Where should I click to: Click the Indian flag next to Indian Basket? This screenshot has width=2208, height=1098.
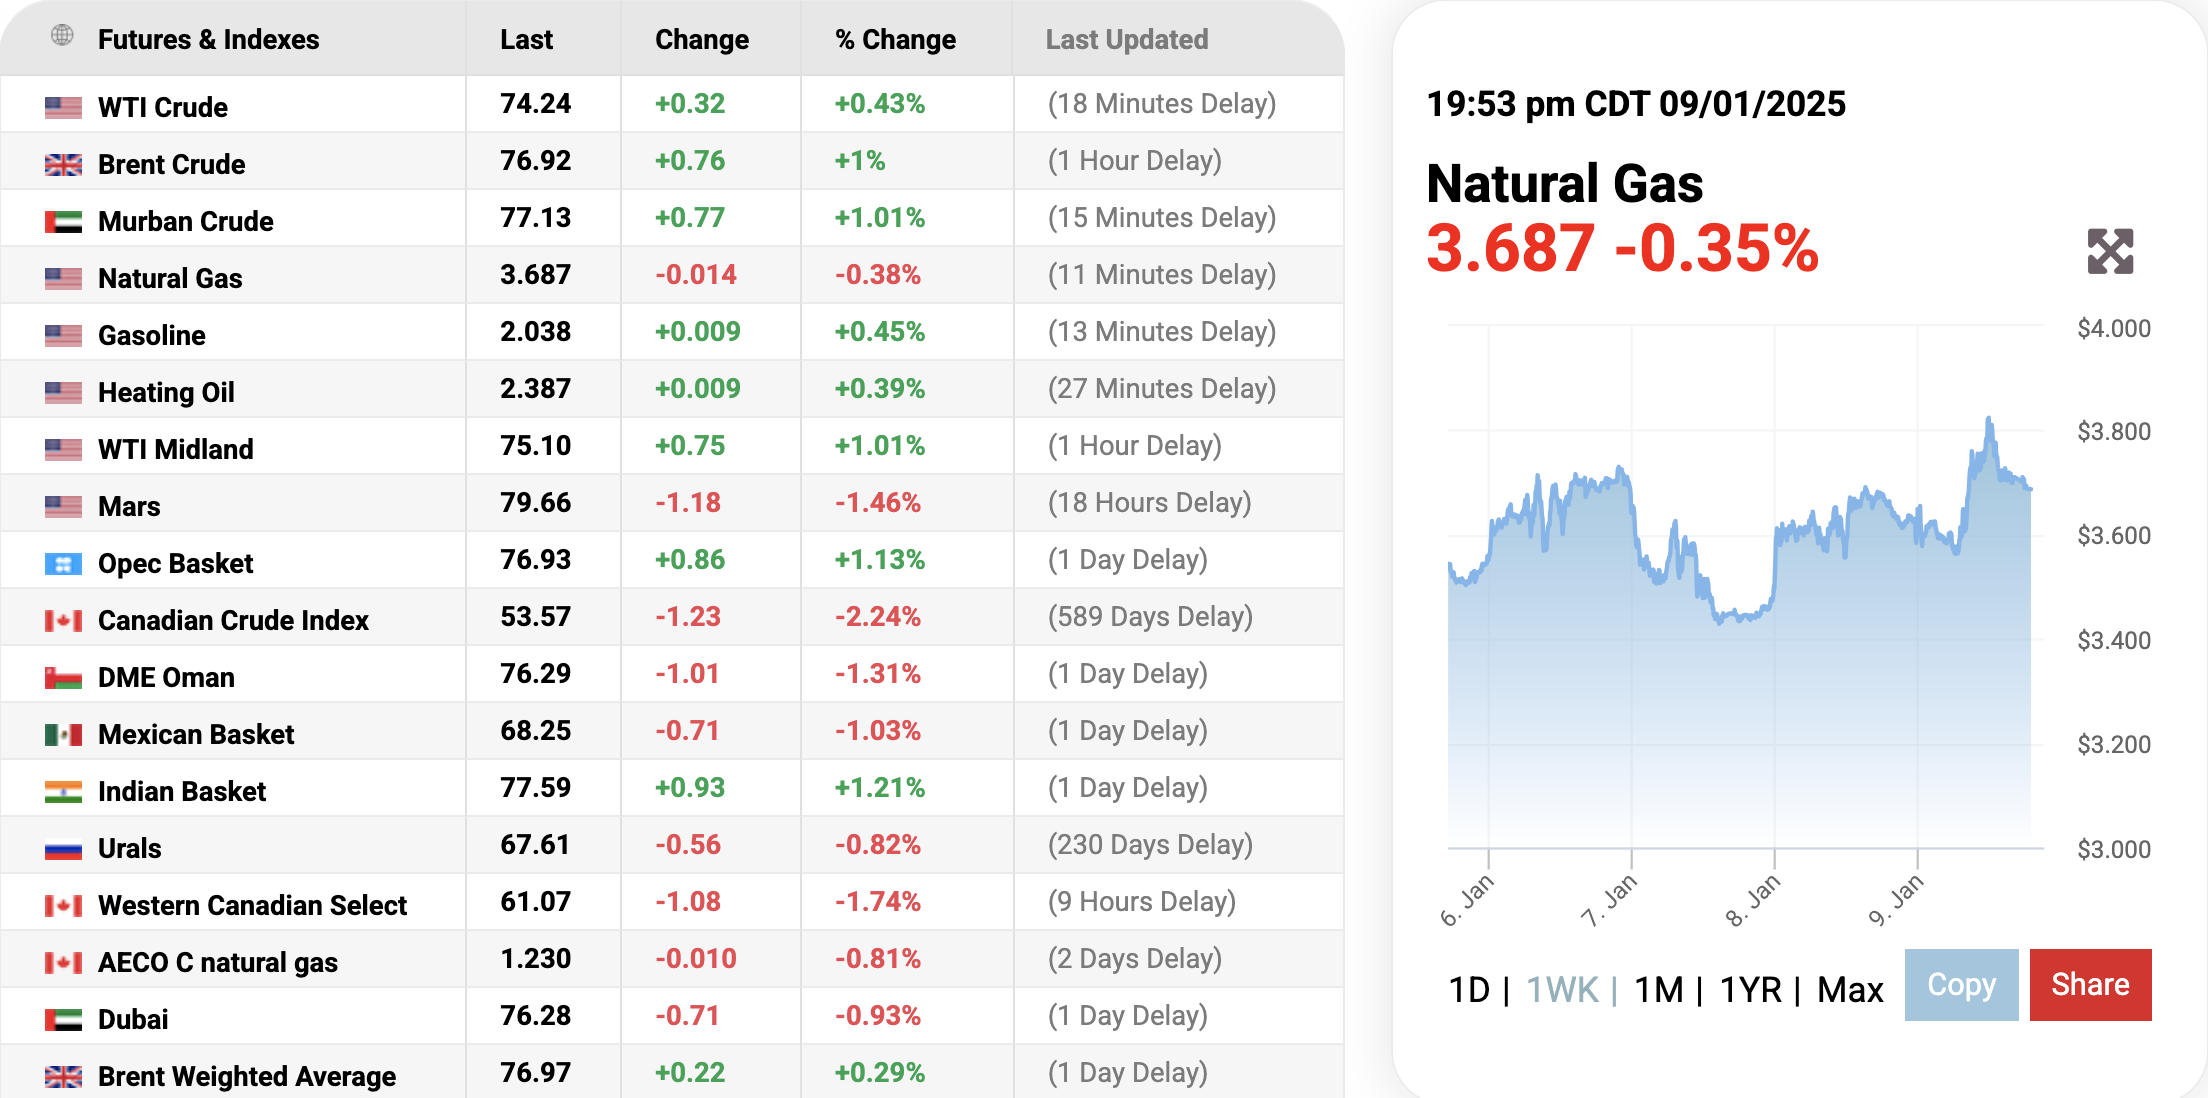[x=63, y=792]
